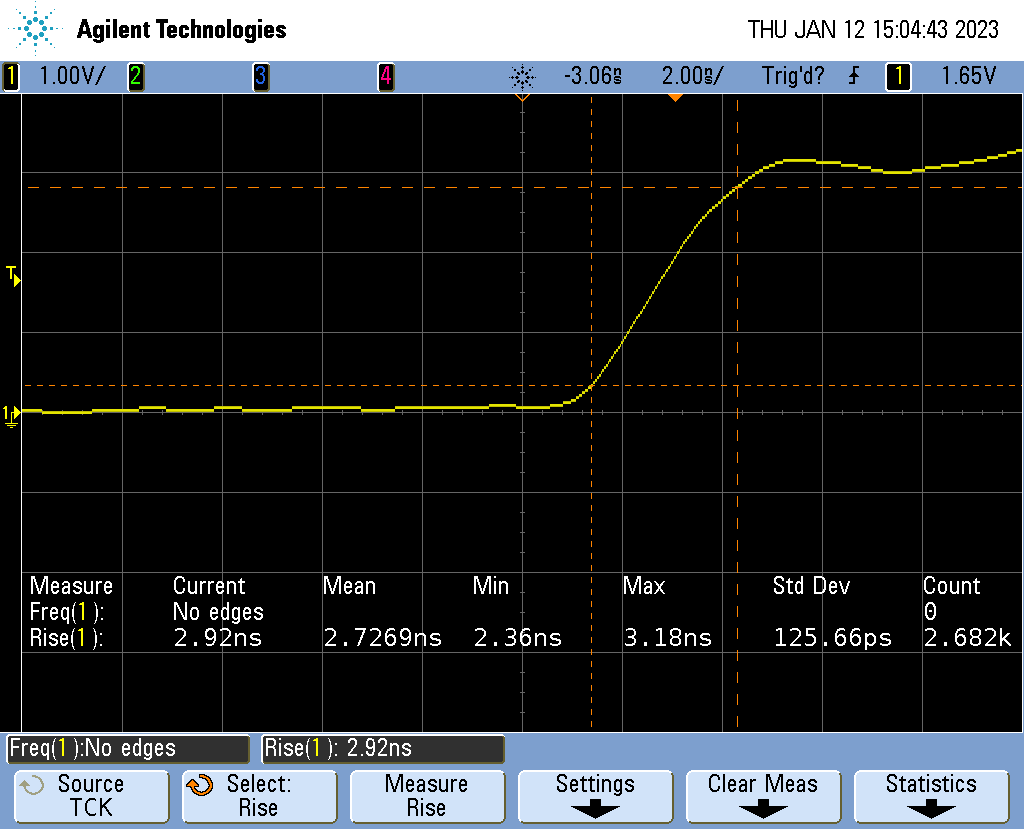The height and width of the screenshot is (829, 1024).
Task: Toggle channel 4 pink indicator
Action: pyautogui.click(x=385, y=76)
